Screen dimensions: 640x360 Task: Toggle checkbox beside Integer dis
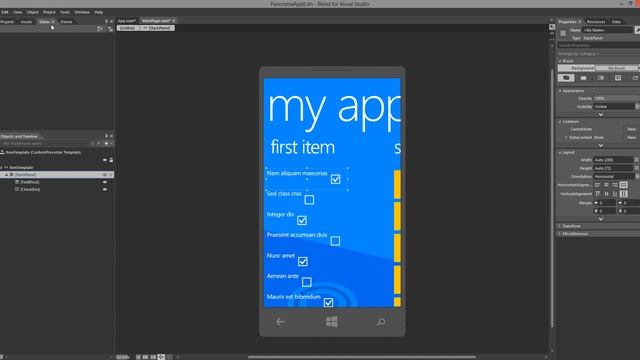[302, 220]
